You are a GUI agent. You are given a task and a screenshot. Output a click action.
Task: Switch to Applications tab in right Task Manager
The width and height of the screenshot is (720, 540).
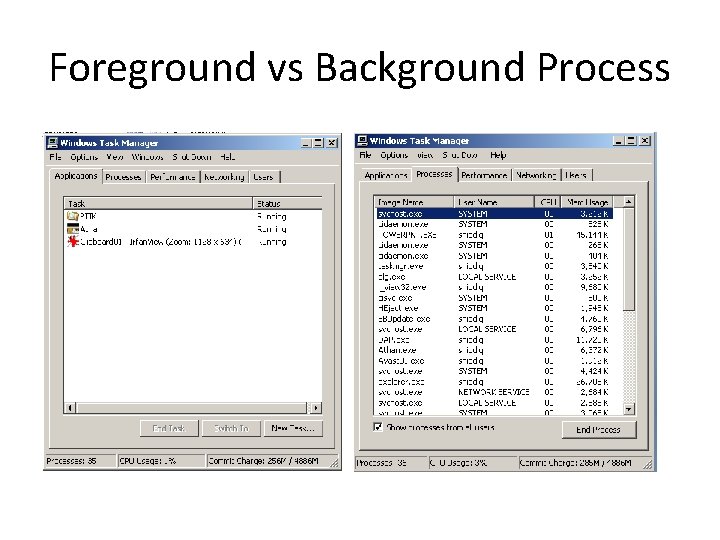coord(386,175)
